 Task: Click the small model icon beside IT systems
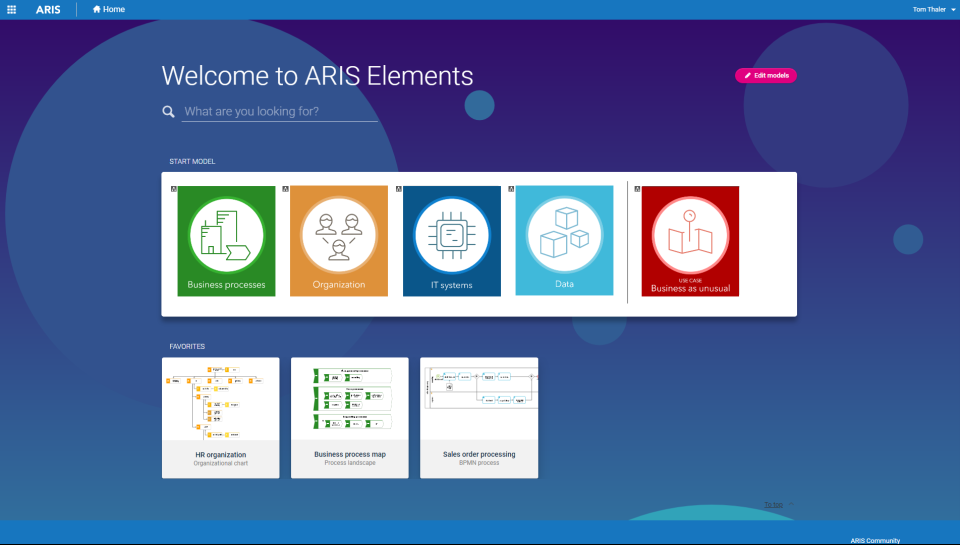click(x=399, y=189)
